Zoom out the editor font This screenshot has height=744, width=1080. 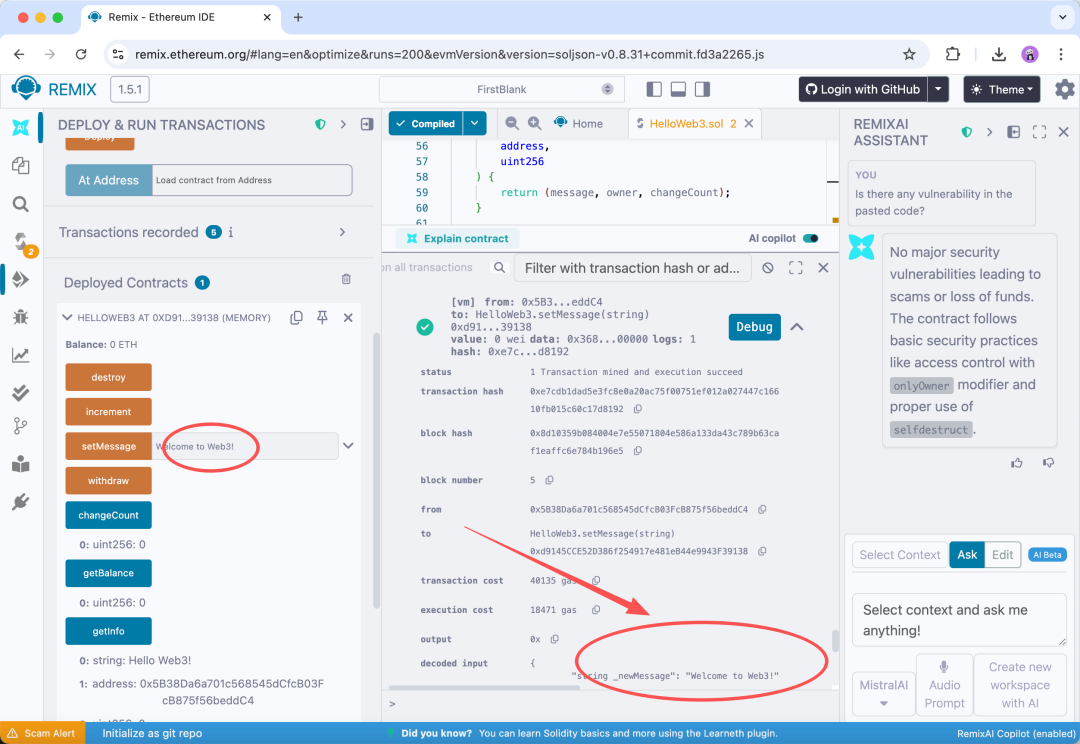pos(512,123)
